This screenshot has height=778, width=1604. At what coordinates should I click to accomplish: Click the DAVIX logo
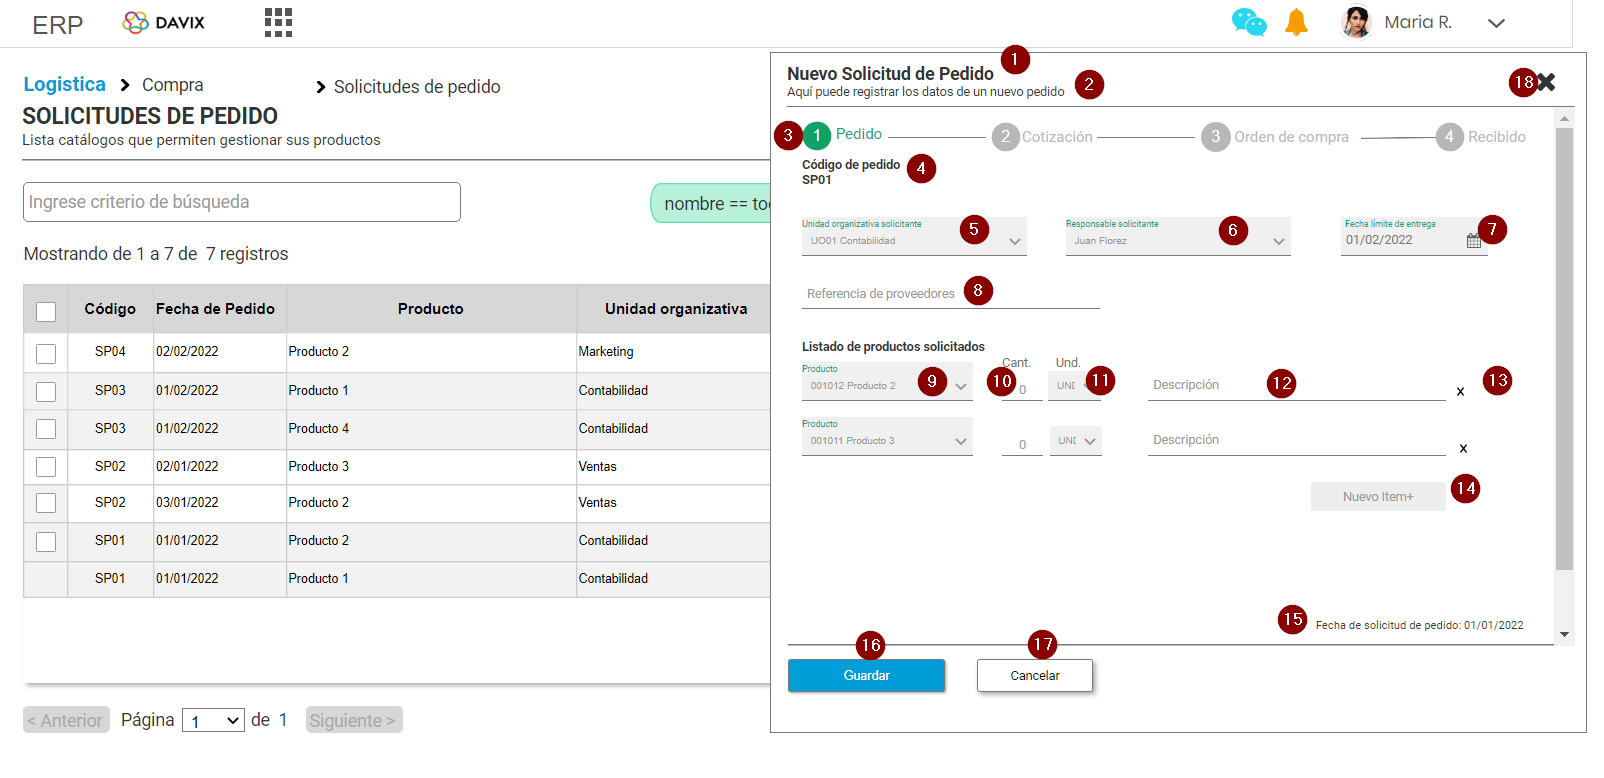164,22
